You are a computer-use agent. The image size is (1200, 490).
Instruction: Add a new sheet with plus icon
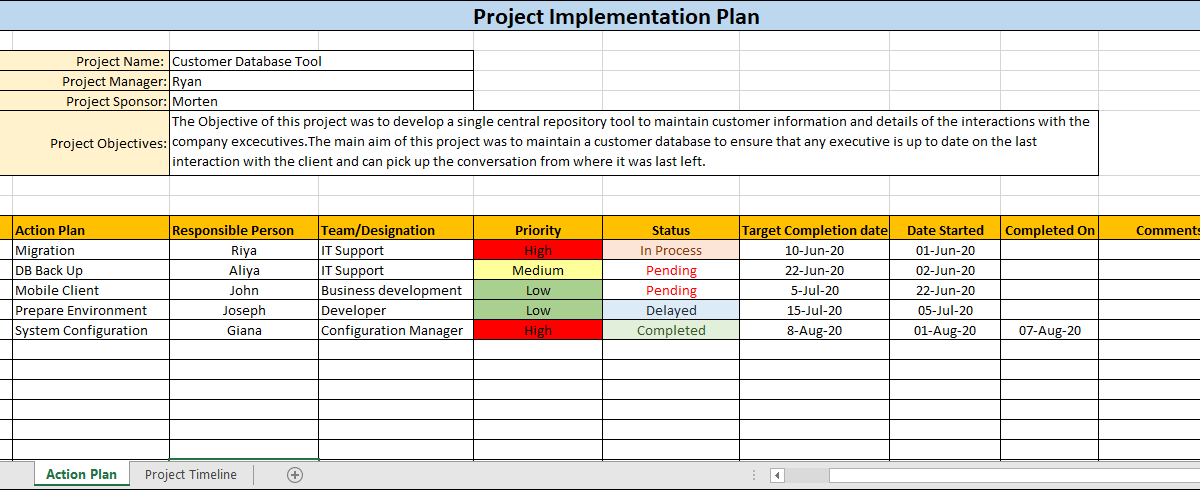click(x=295, y=475)
